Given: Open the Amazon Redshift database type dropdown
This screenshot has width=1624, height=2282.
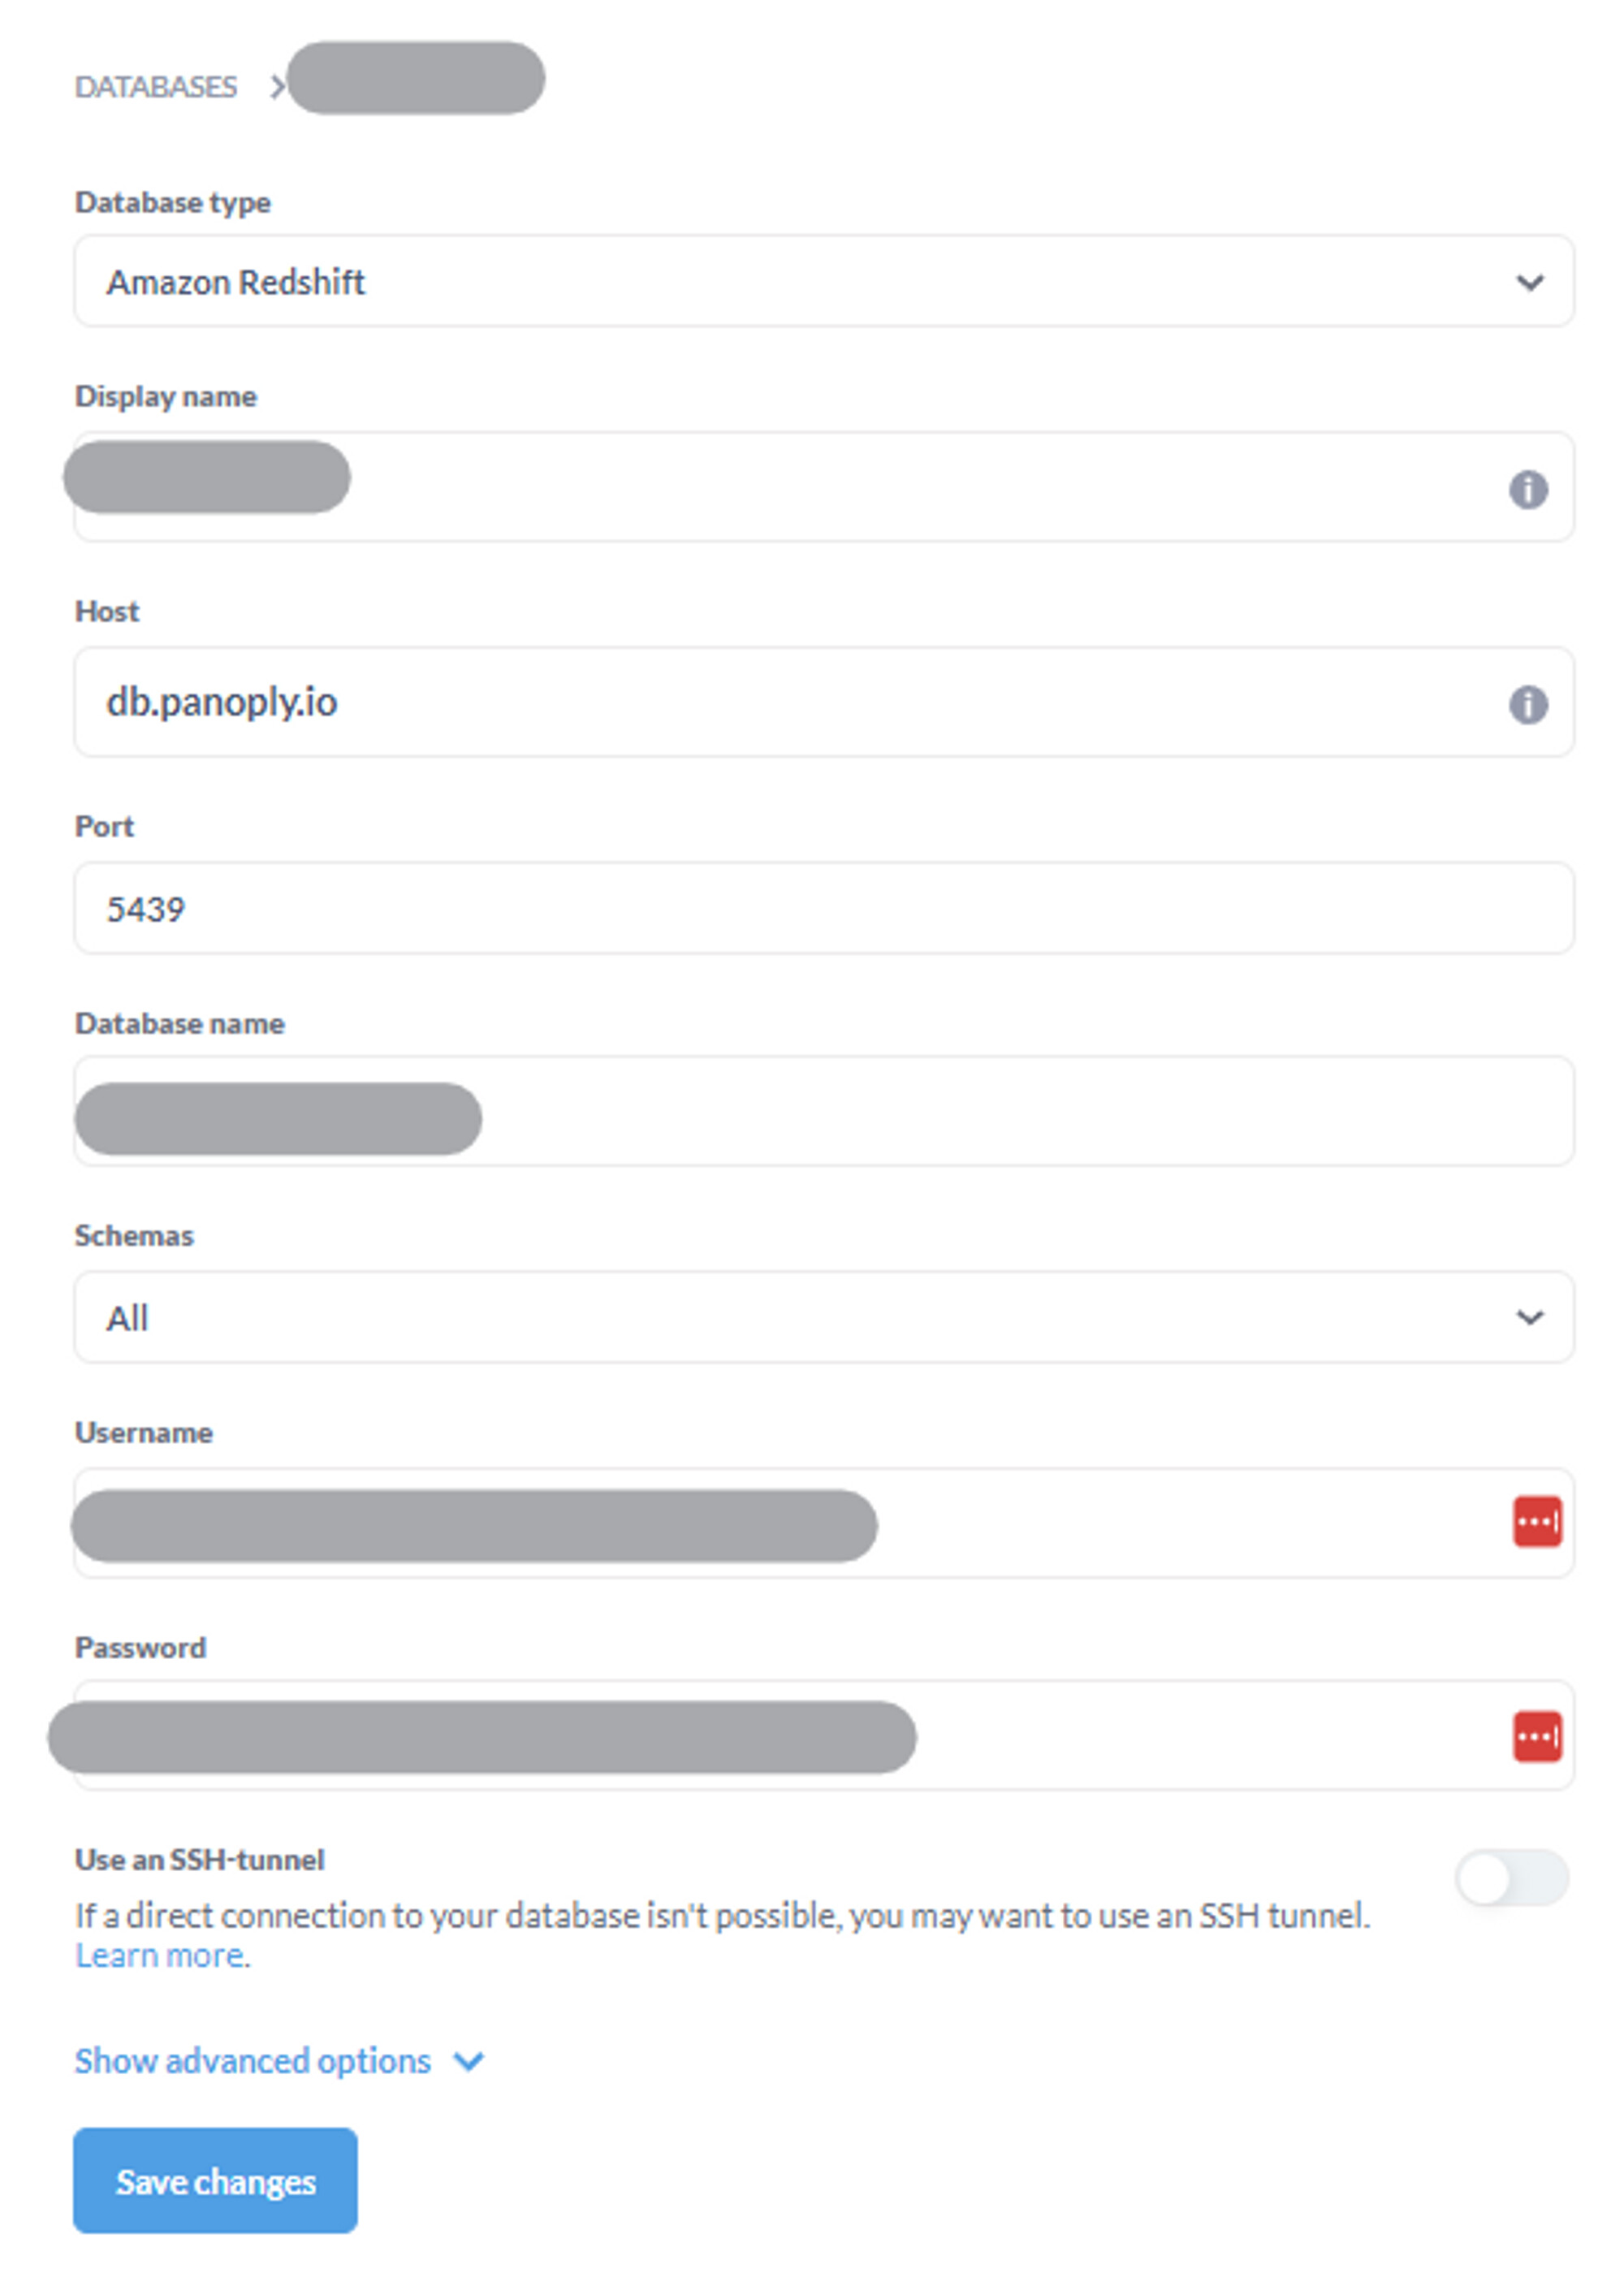Looking at the screenshot, I should [x=824, y=281].
